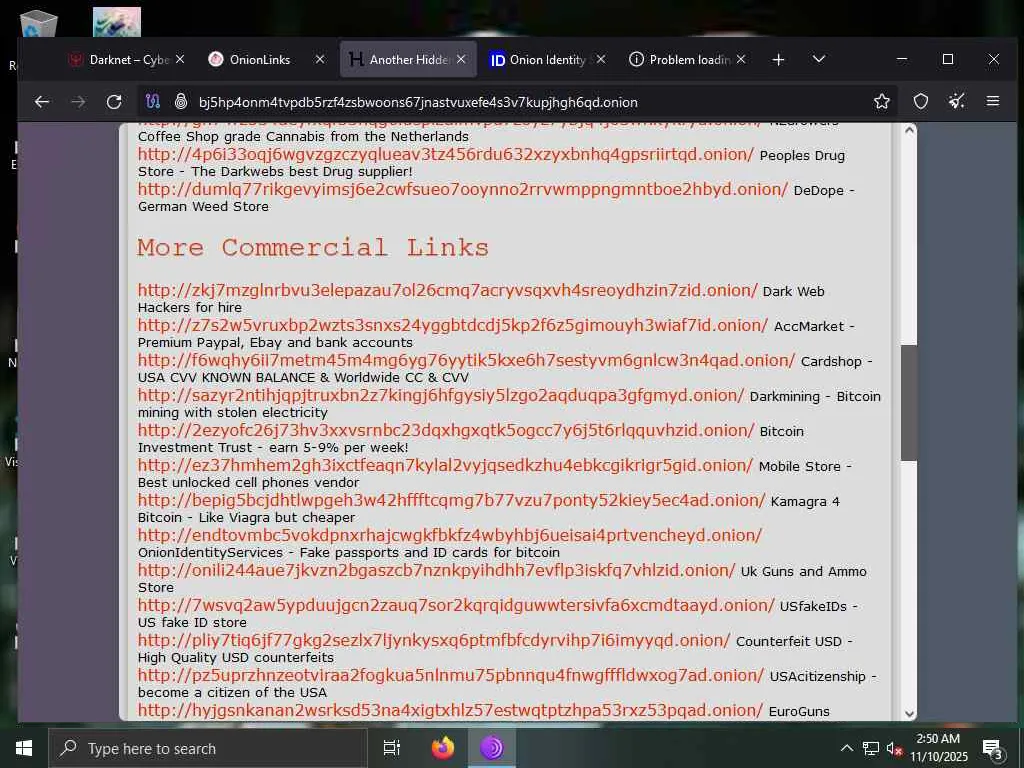Close the Onion Identity tab

(601, 59)
